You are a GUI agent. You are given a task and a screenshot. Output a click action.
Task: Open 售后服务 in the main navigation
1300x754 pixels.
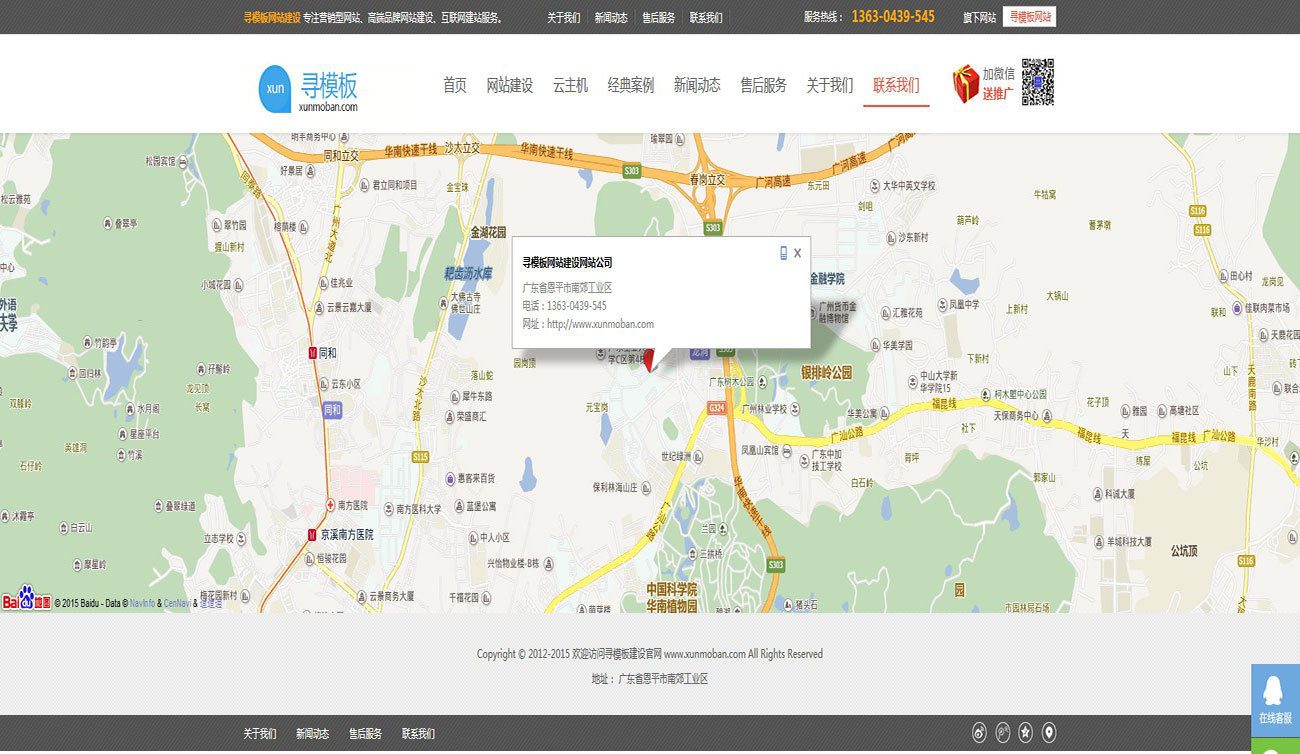pyautogui.click(x=763, y=85)
